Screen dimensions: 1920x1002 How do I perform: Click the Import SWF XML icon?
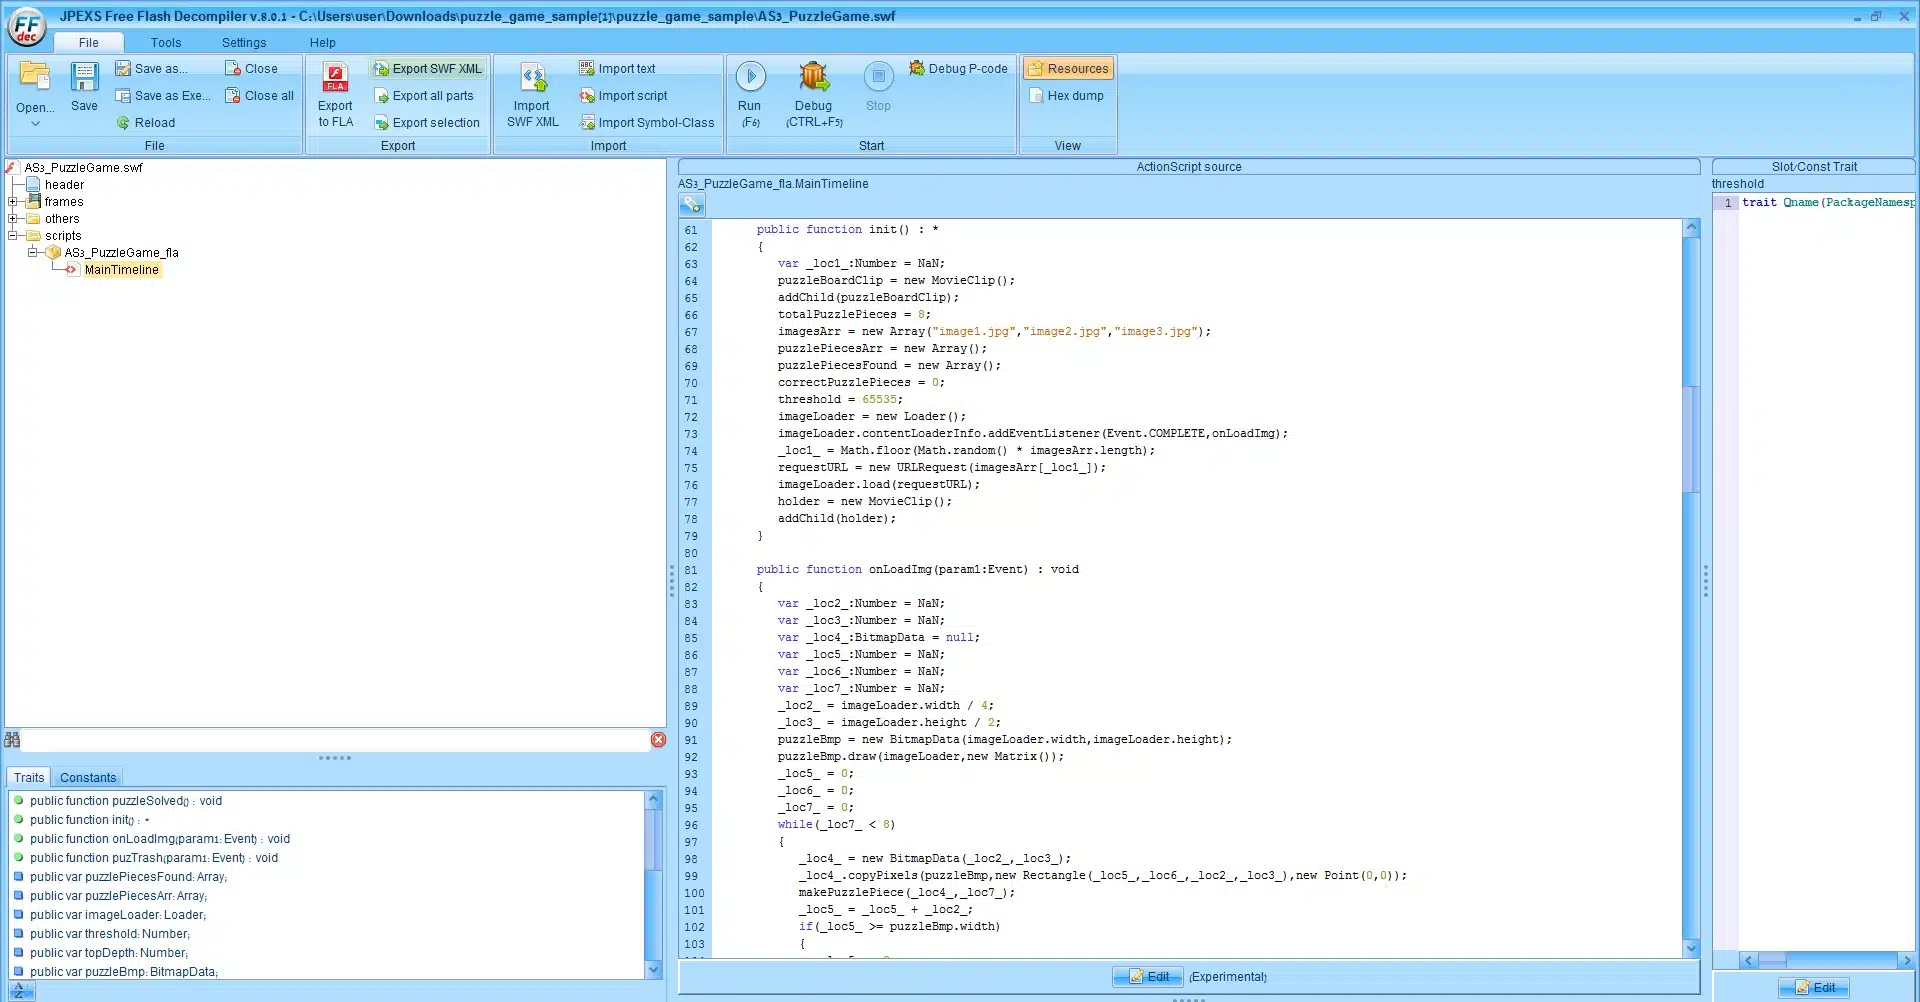(x=532, y=78)
